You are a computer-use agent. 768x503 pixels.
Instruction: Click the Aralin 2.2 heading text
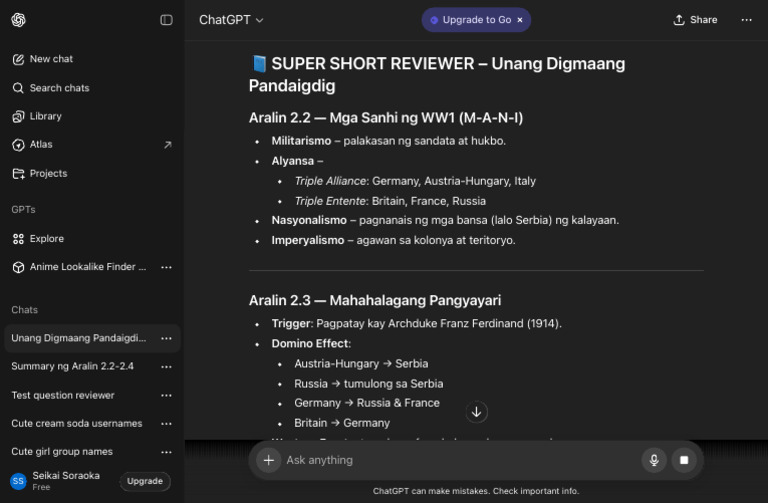[386, 118]
